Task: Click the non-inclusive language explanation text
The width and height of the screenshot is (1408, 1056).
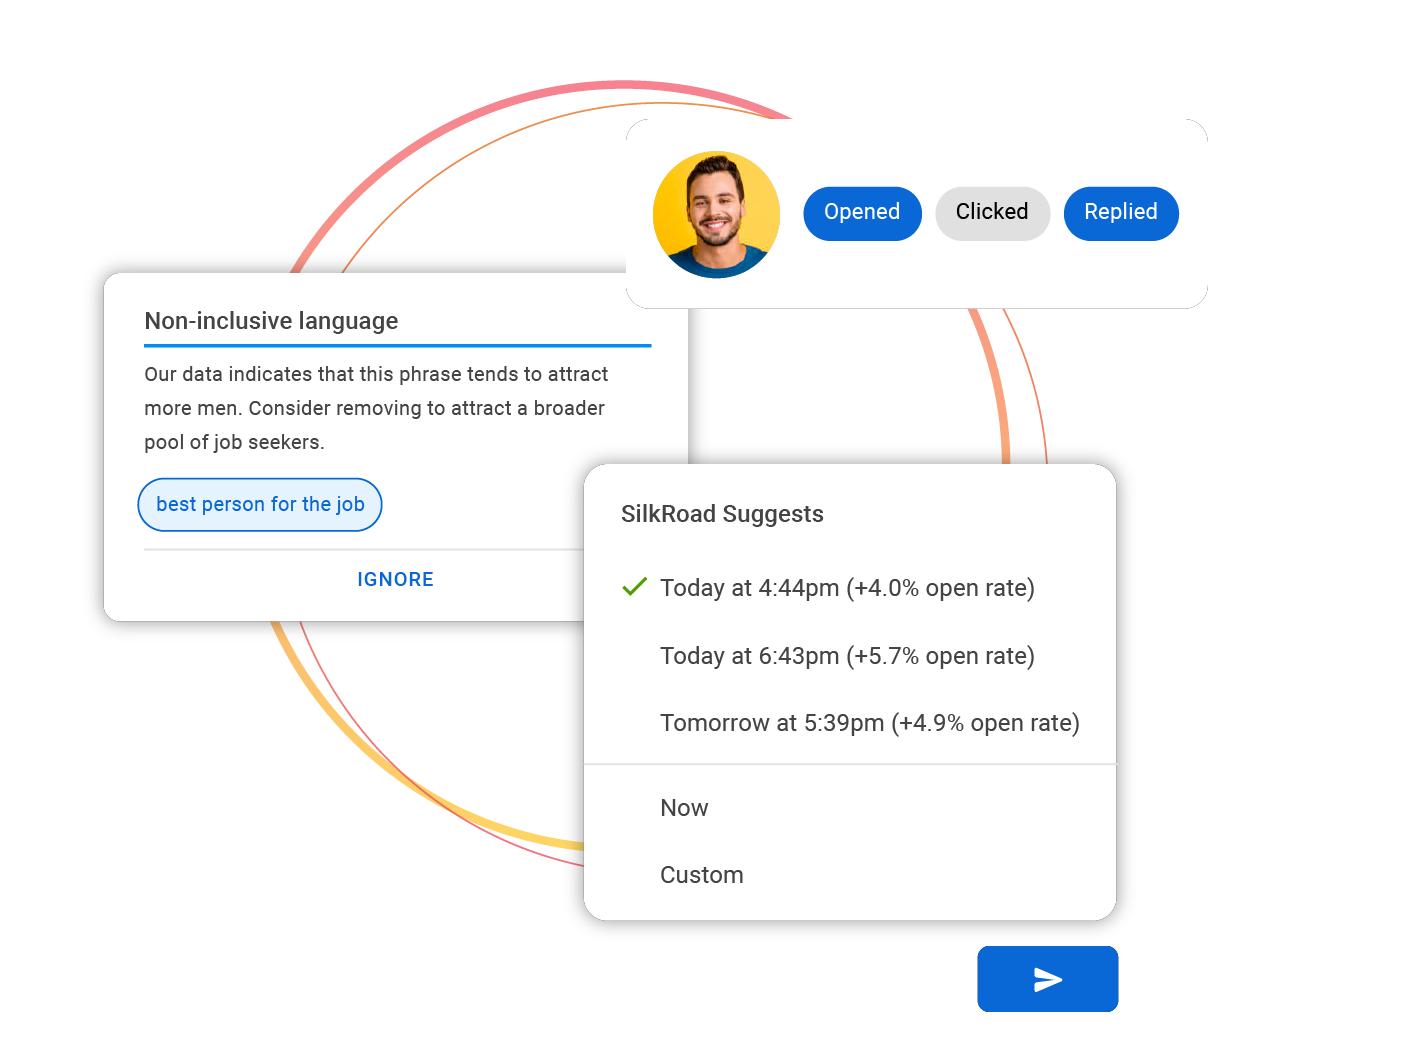Action: click(375, 407)
